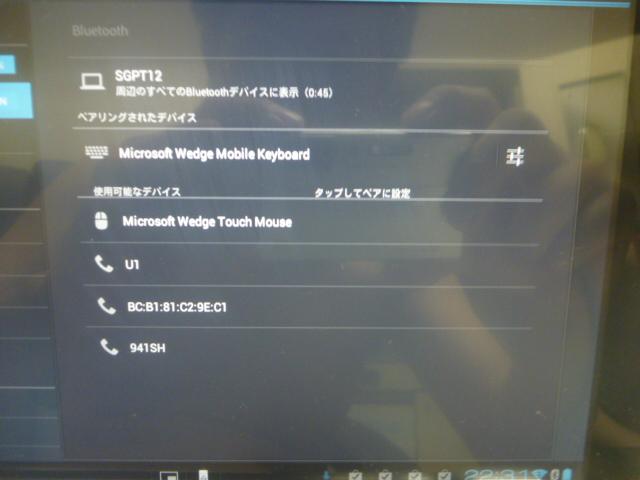Select SGPT12 device visibility entry

coord(310,83)
